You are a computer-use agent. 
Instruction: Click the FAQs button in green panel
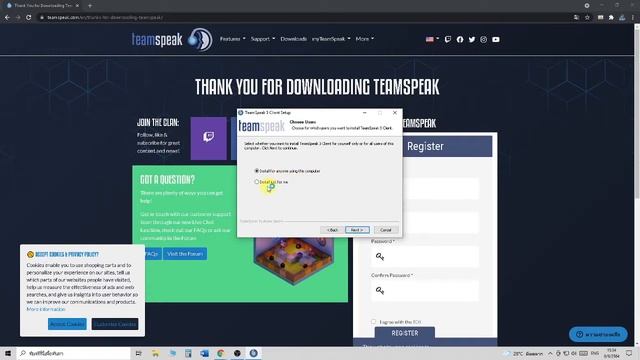click(153, 253)
